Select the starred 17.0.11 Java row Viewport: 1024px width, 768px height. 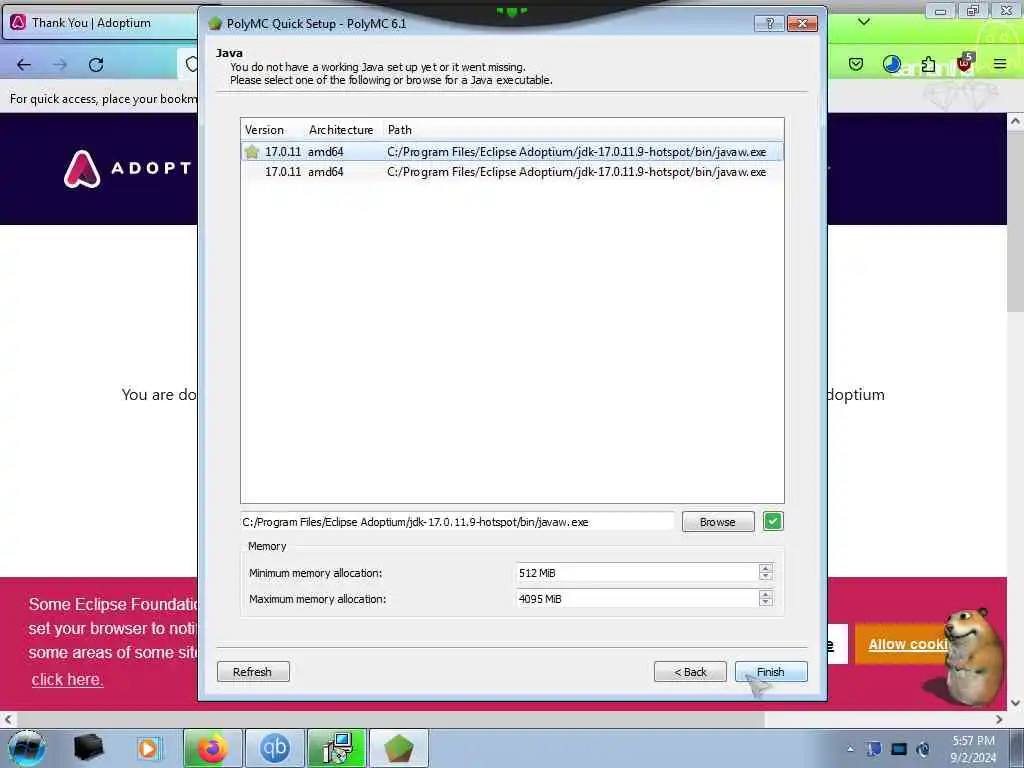[512, 152]
